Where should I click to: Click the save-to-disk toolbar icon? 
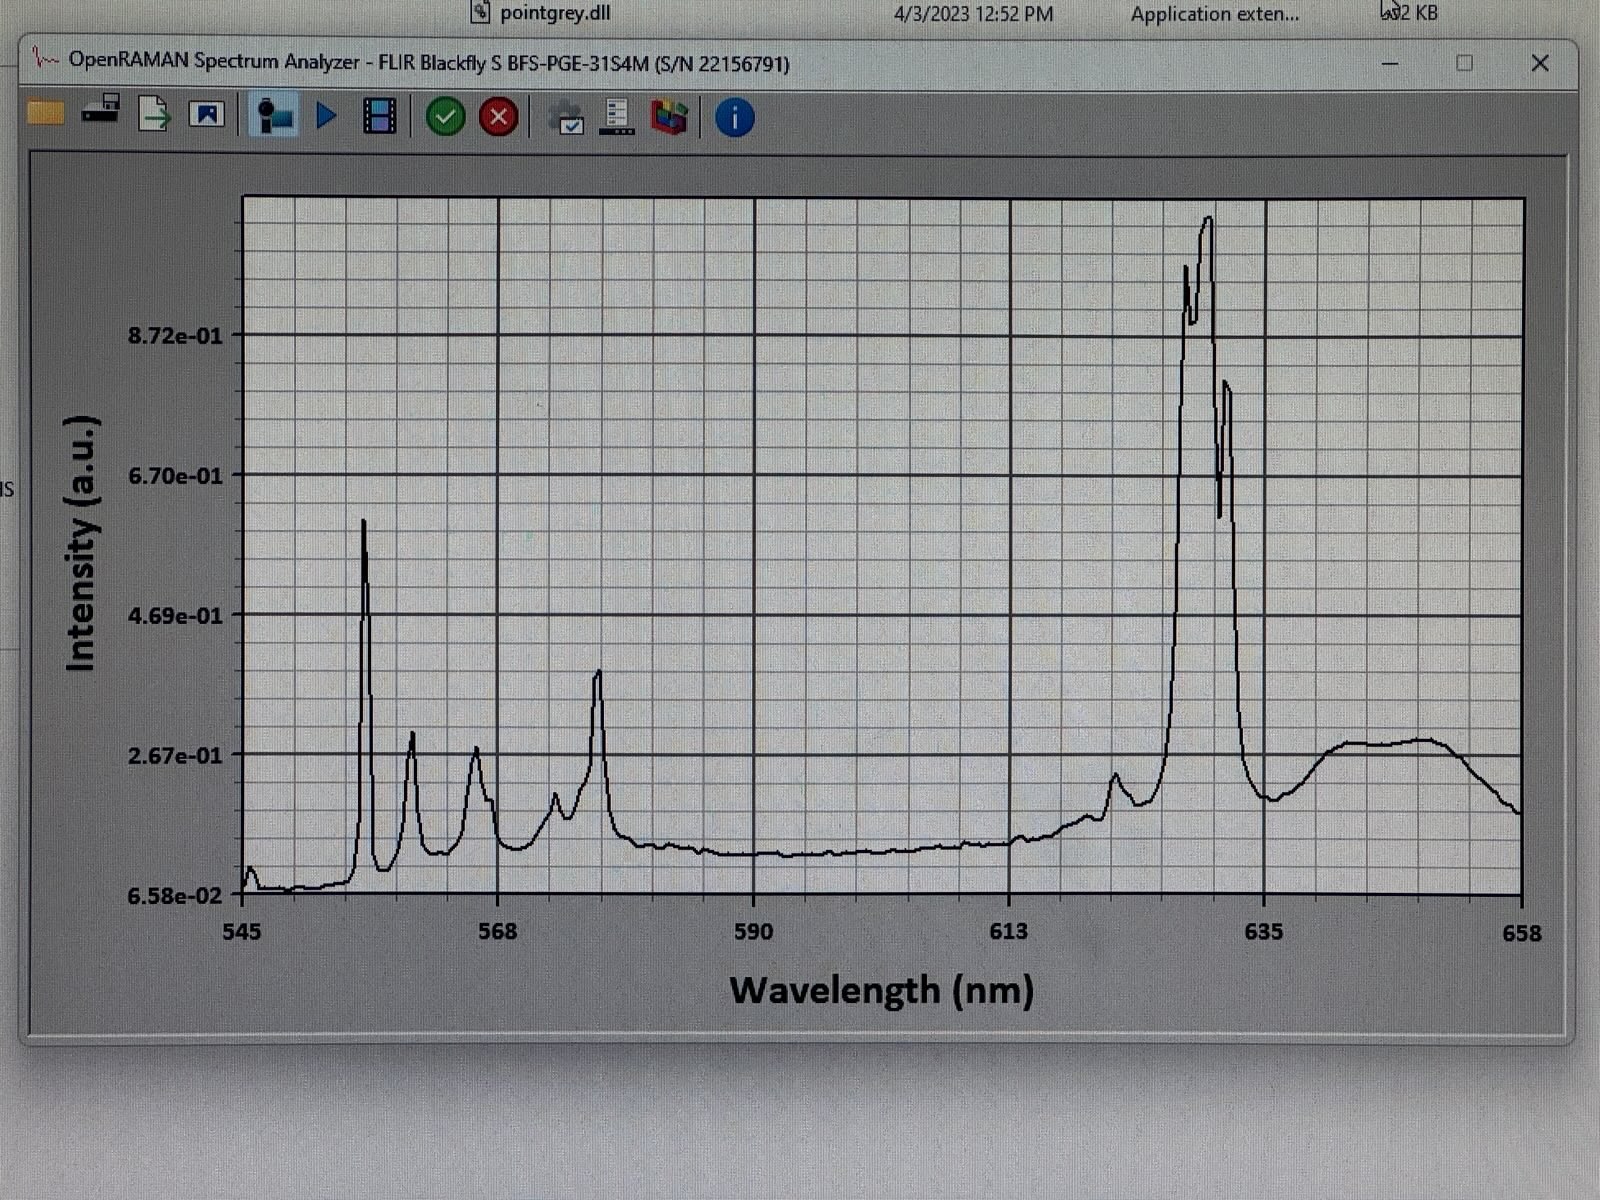pyautogui.click(x=100, y=110)
